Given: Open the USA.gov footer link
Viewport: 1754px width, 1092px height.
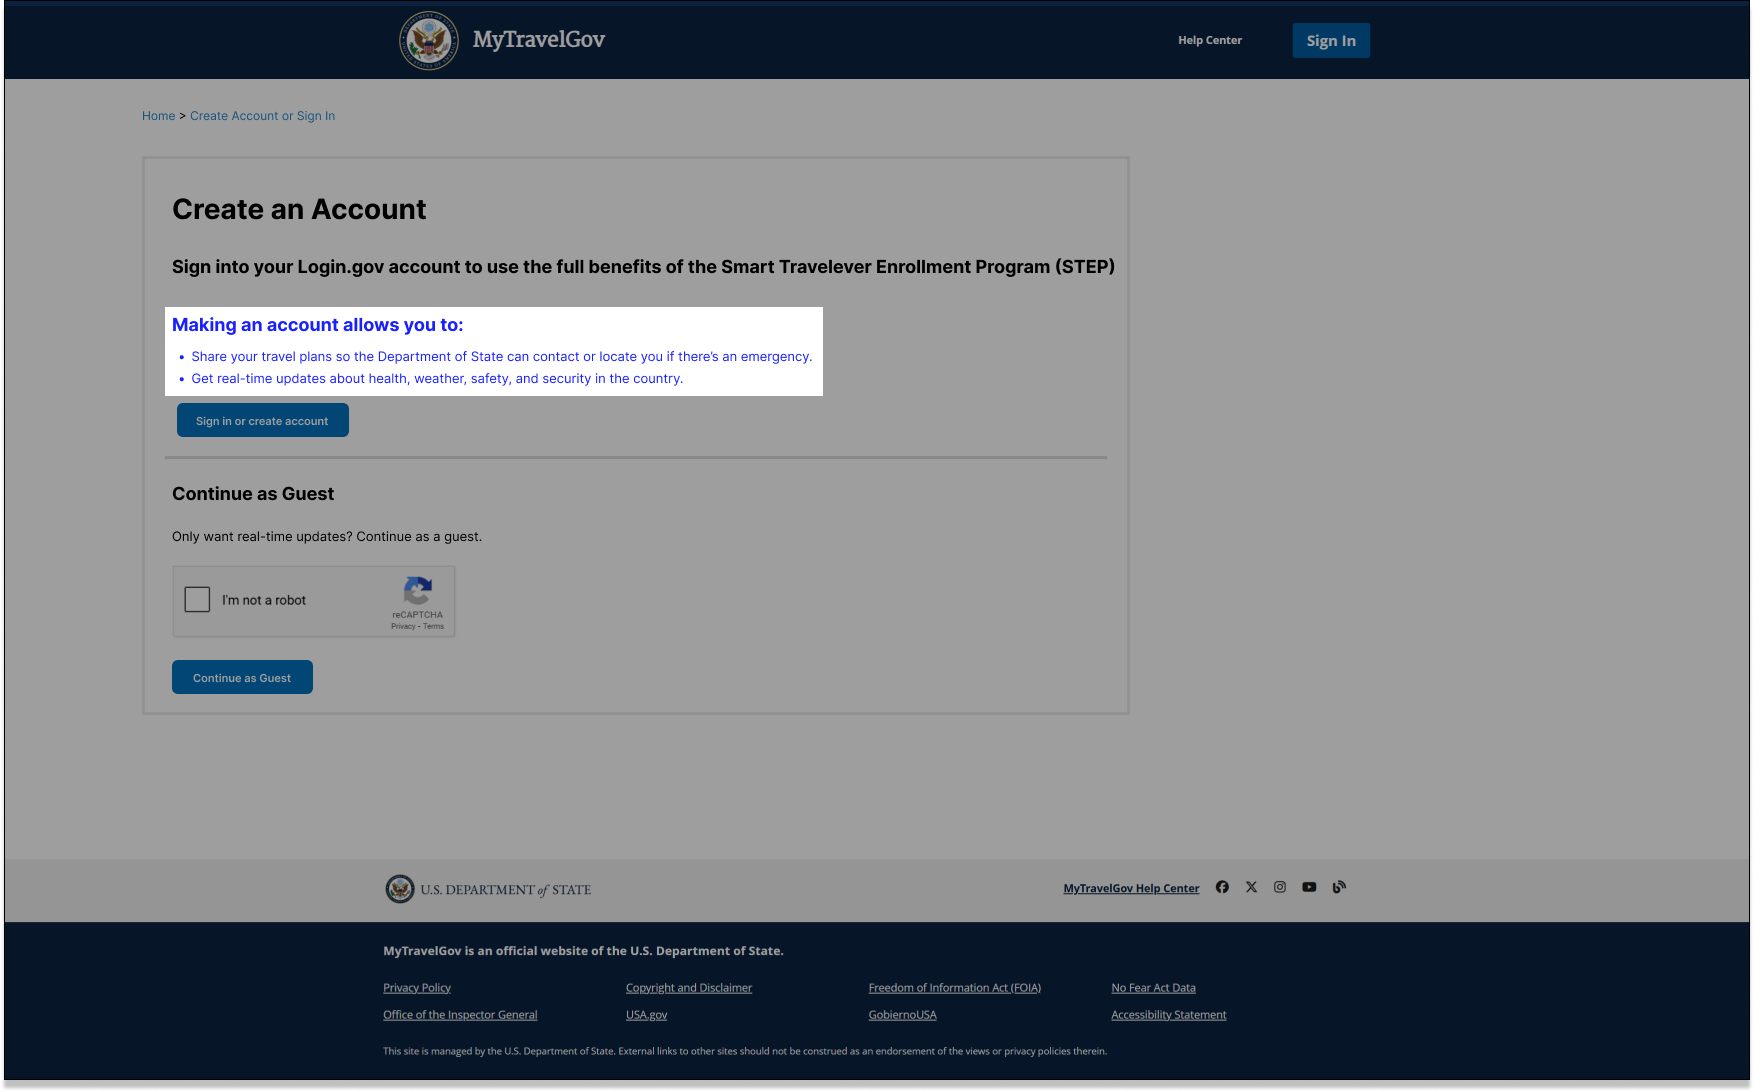Looking at the screenshot, I should click(x=646, y=1015).
